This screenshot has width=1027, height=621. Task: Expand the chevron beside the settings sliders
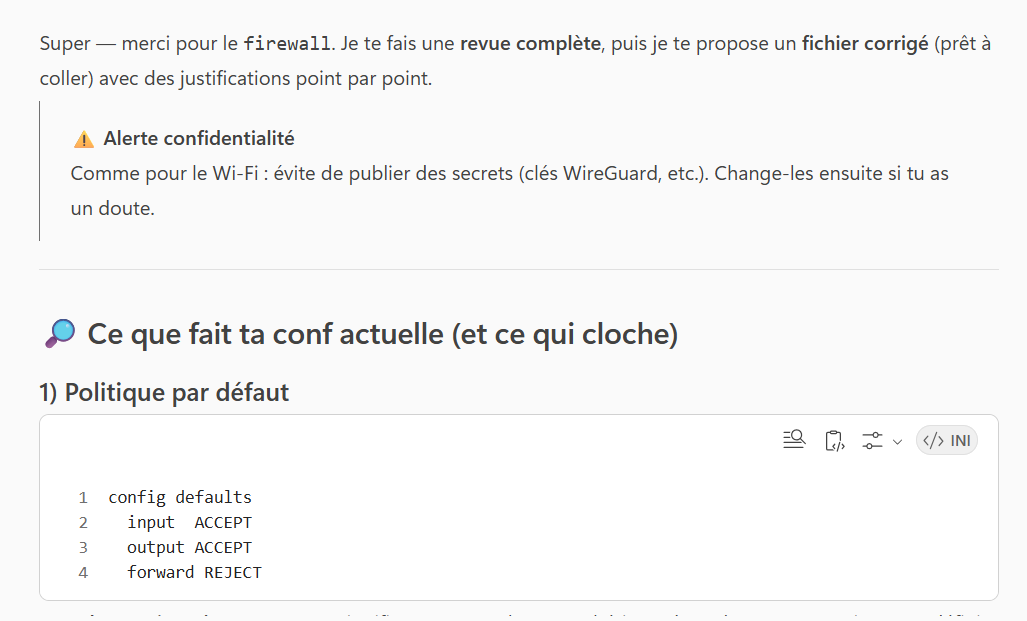click(896, 441)
